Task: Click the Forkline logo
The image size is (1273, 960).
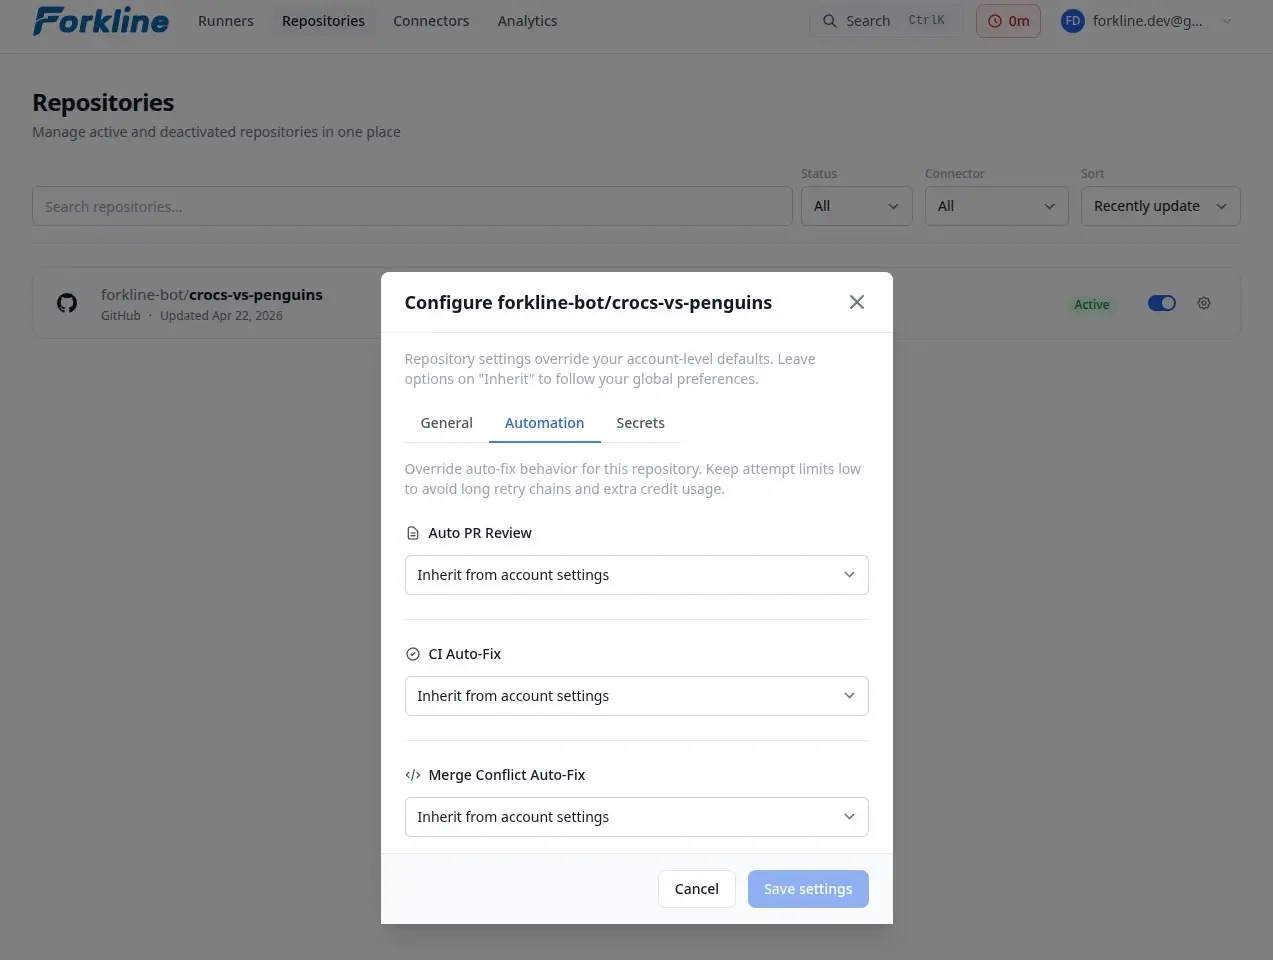Action: click(x=101, y=20)
